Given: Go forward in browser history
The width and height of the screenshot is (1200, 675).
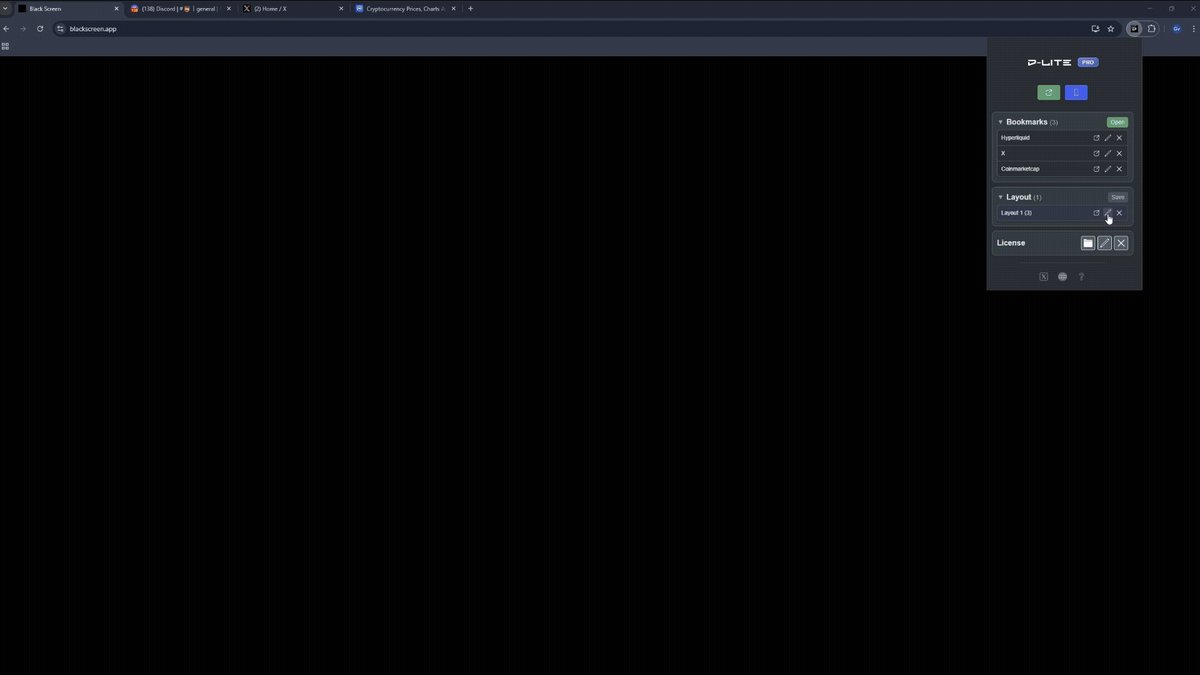Looking at the screenshot, I should coord(23,29).
